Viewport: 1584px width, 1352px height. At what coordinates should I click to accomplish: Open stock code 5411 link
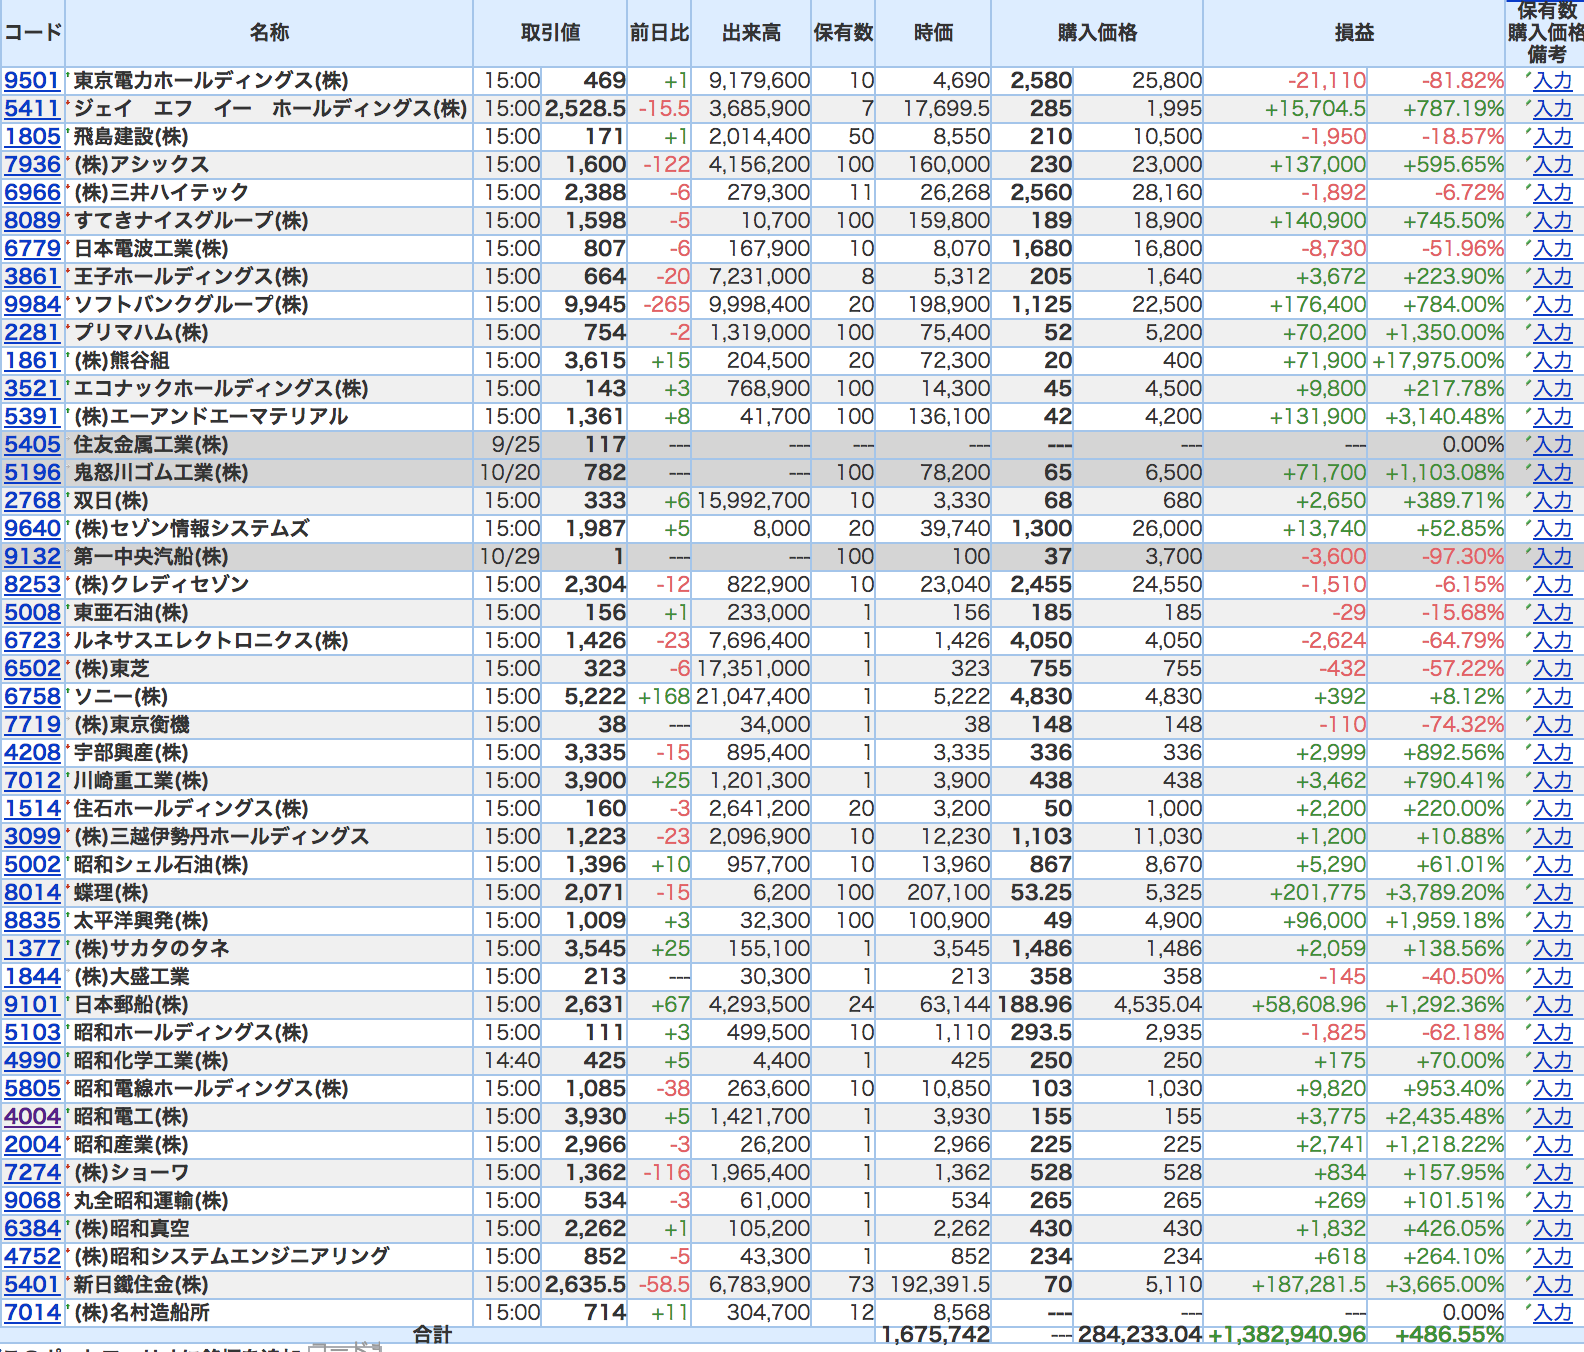pyautogui.click(x=32, y=109)
